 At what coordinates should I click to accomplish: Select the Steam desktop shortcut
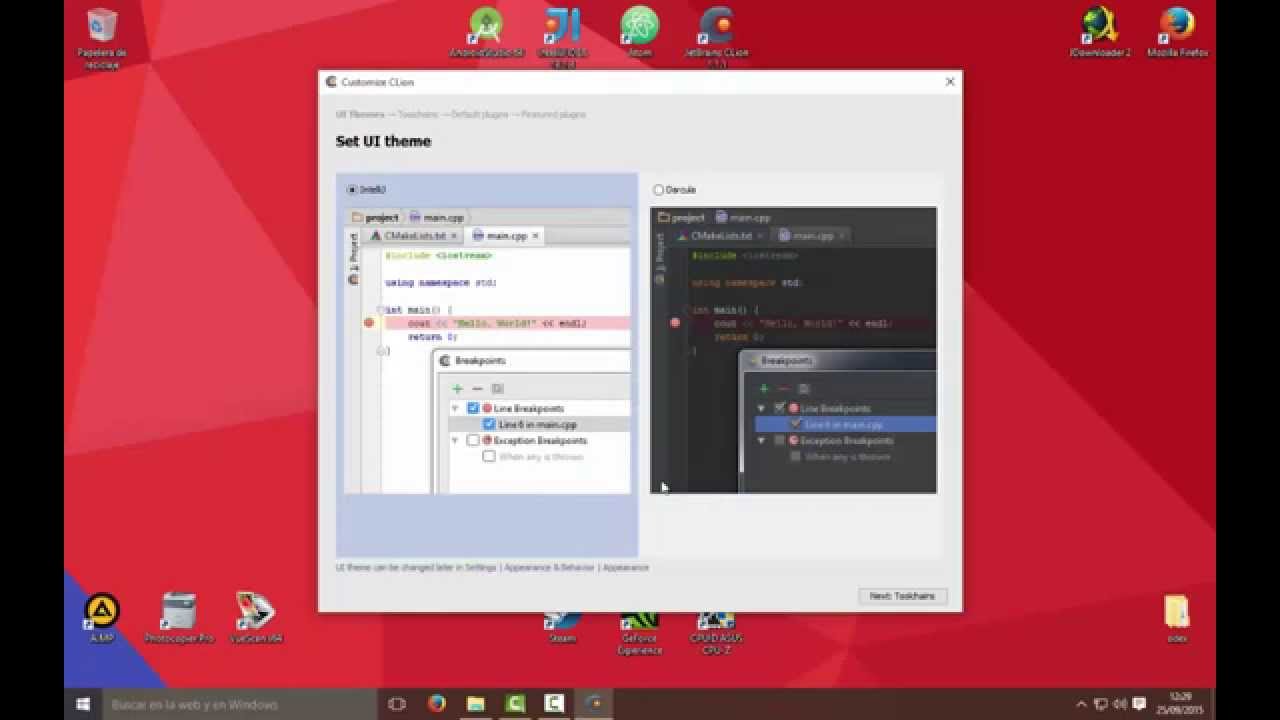pyautogui.click(x=563, y=630)
